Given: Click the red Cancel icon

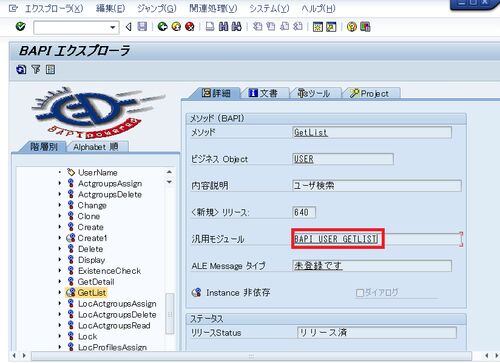Looking at the screenshot, I should 190,27.
